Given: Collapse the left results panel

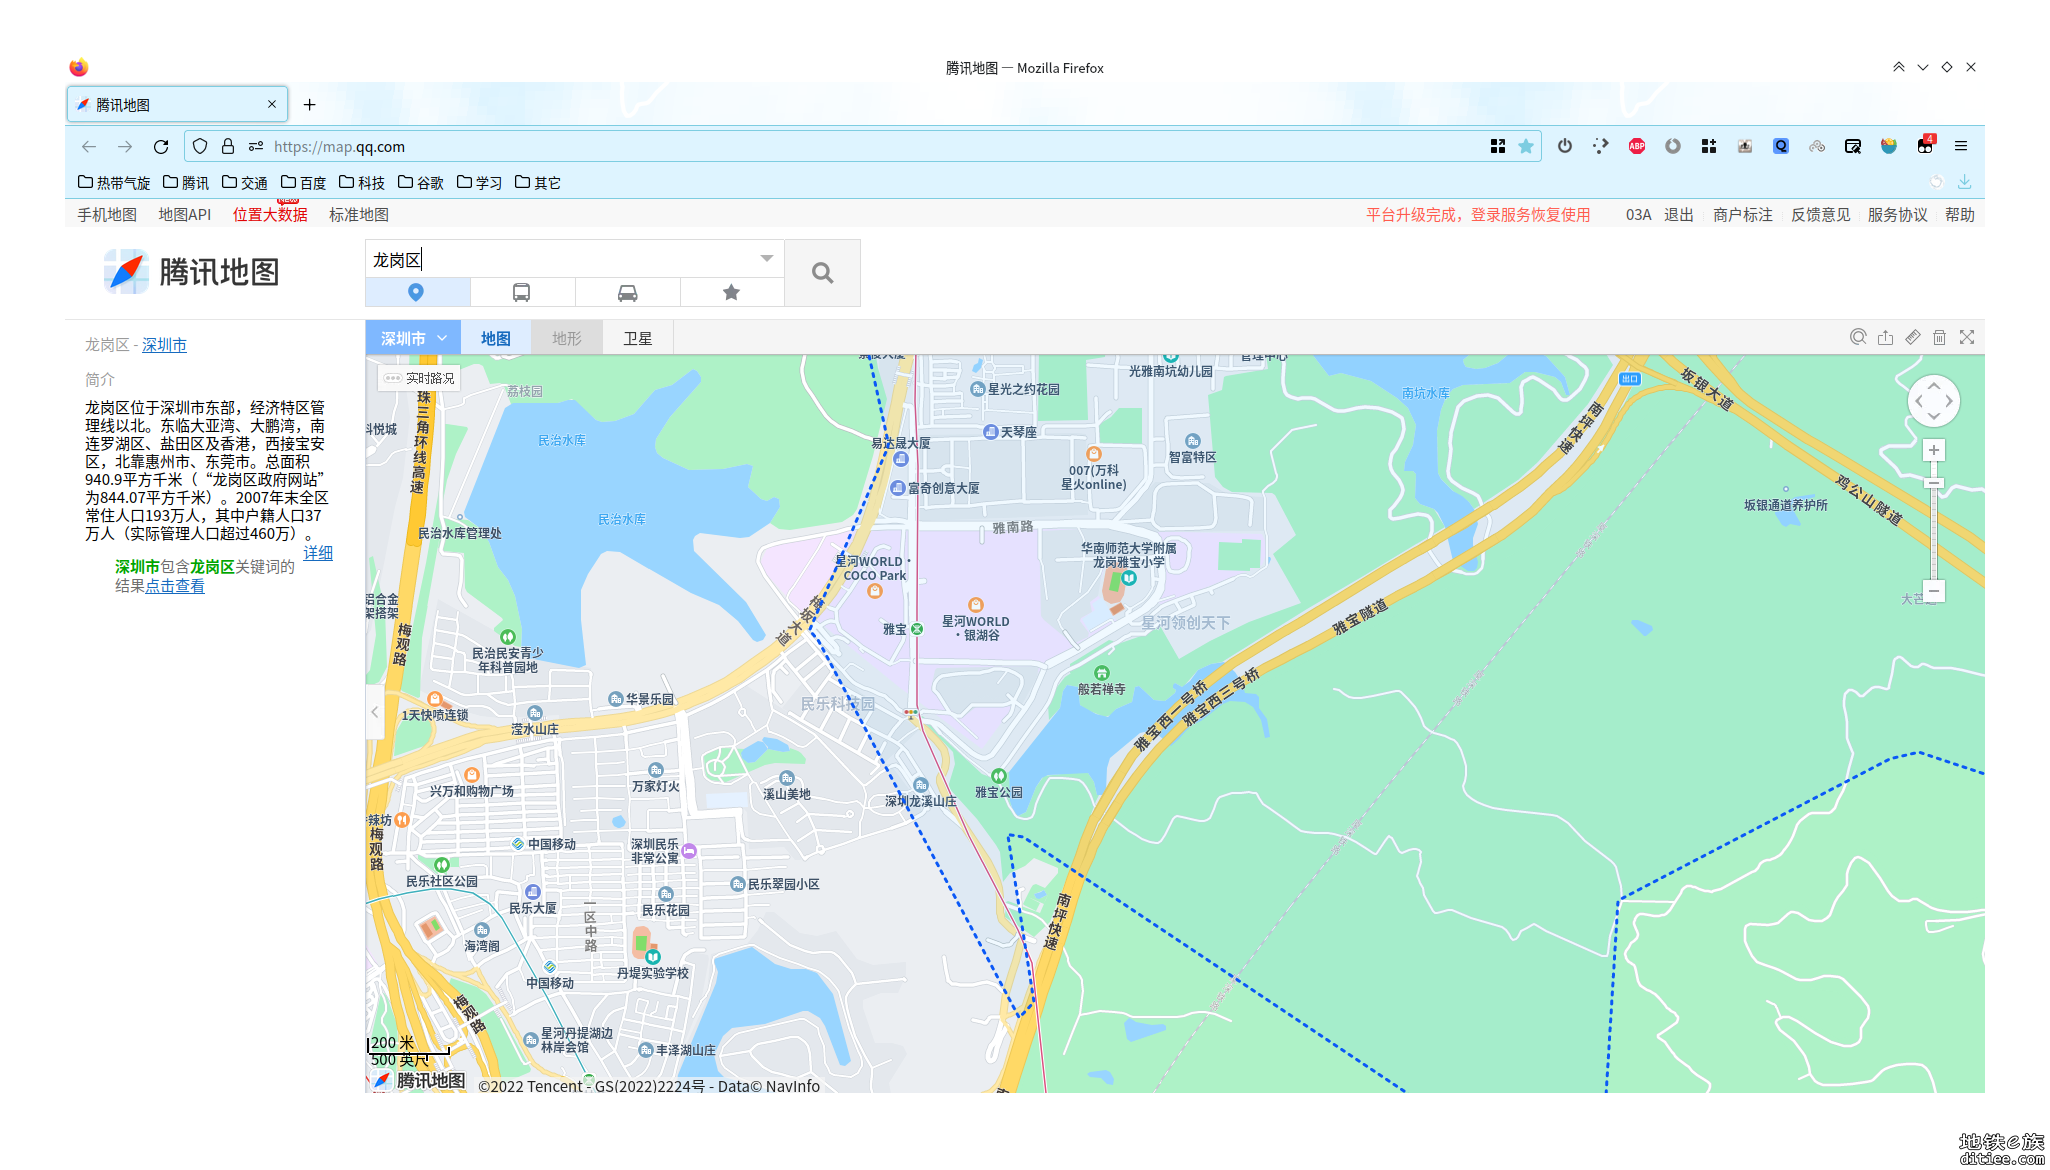Looking at the screenshot, I should (375, 712).
